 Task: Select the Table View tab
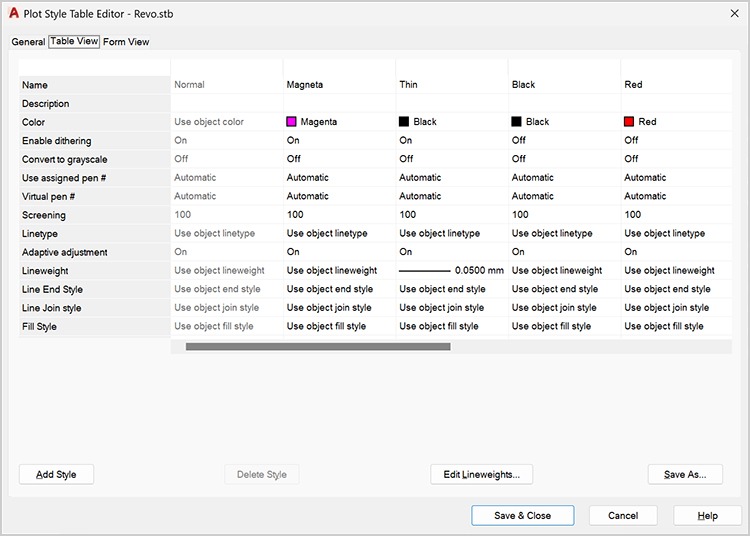tap(74, 42)
